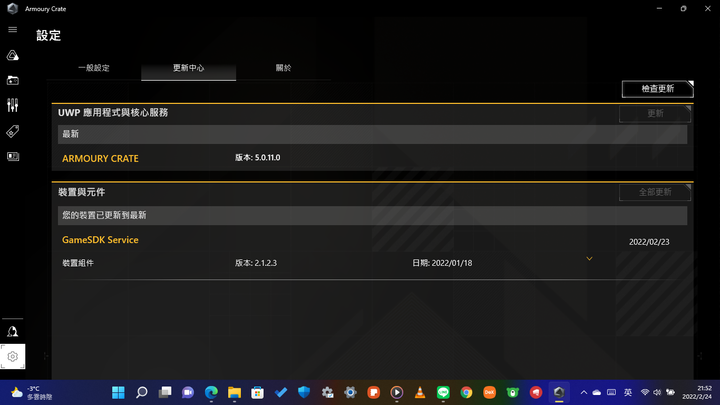Click the 裝置與元件 heading
This screenshot has width=720, height=405.
tap(81, 192)
